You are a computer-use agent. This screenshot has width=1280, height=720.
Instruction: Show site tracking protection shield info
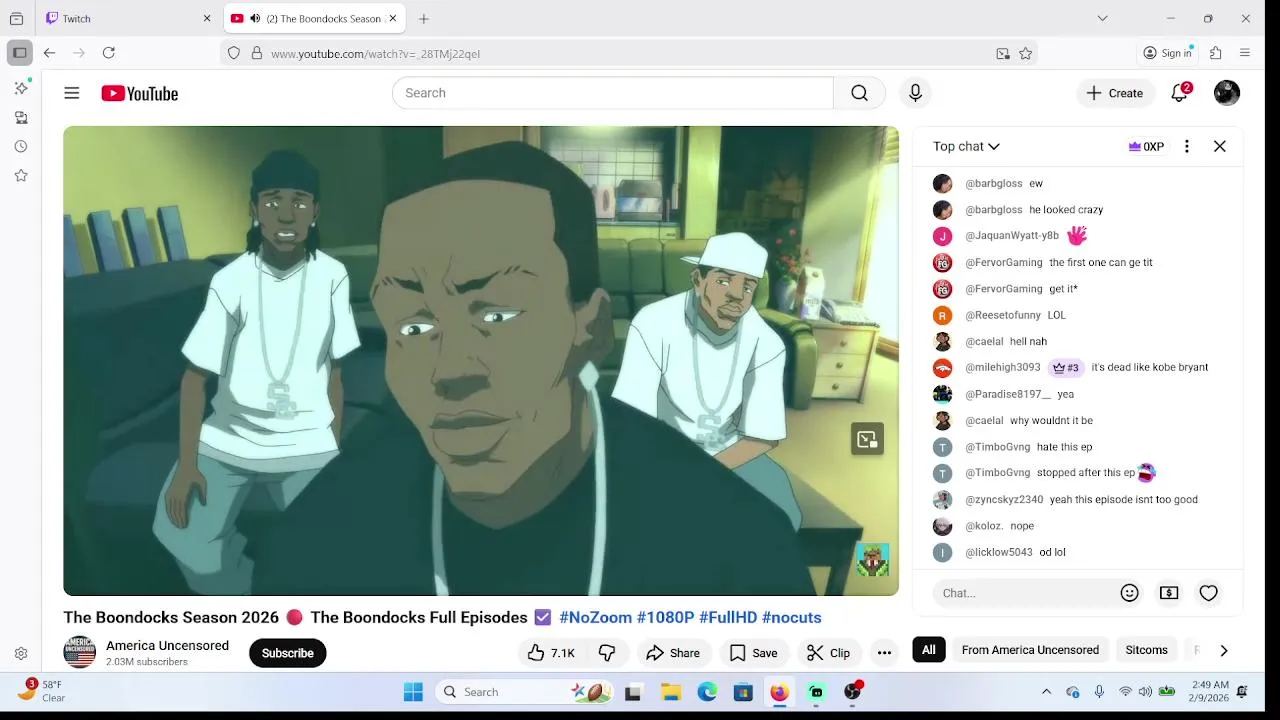(234, 53)
